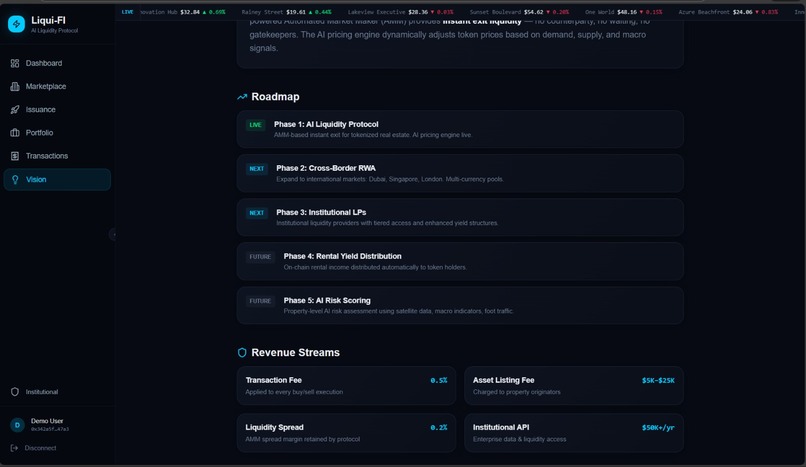Select the Vision menu item
This screenshot has height=467, width=806.
57,179
